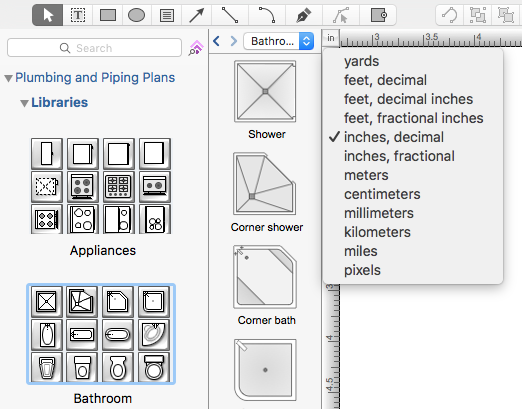The image size is (522, 409).
Task: Open the Bathroom library dropdown
Action: click(x=279, y=41)
